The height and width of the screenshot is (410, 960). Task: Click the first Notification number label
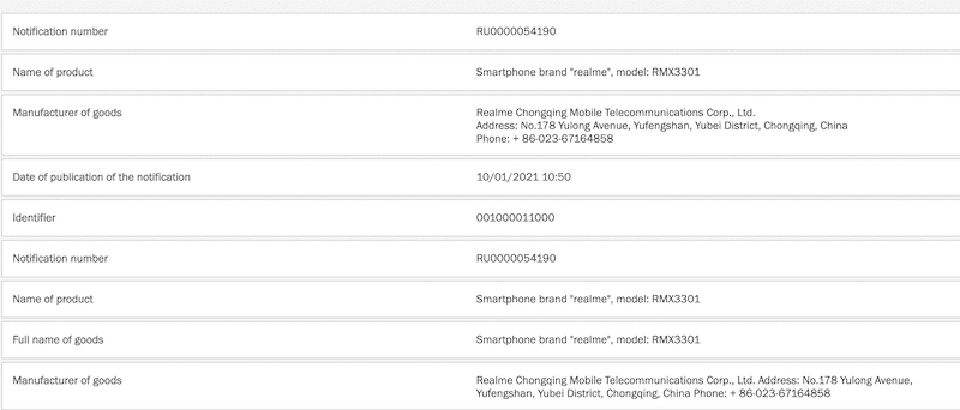coord(60,32)
